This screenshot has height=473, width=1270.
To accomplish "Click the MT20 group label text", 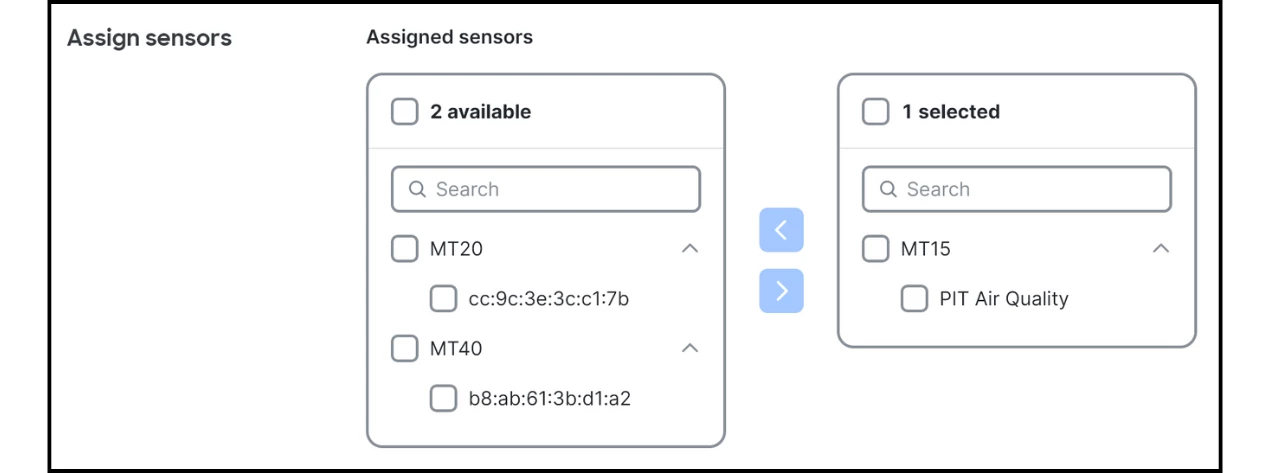I will coord(456,249).
